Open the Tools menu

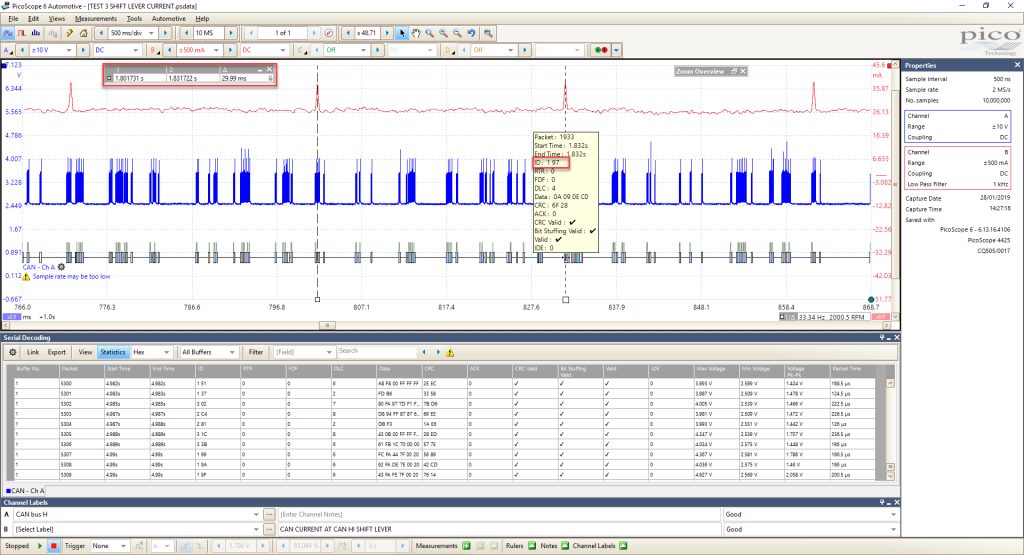coord(134,18)
